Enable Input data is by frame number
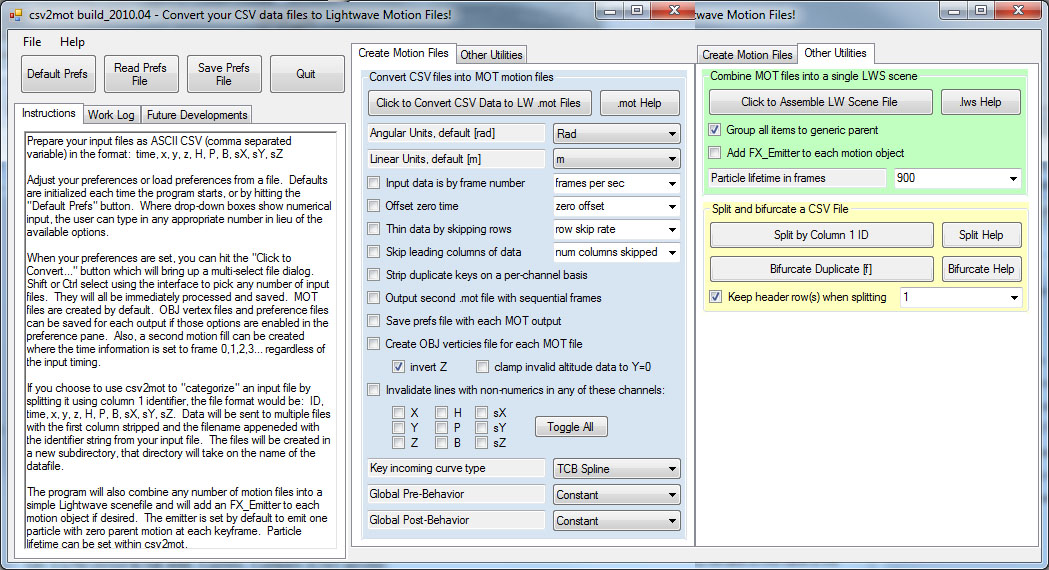1049x570 pixels. (x=374, y=183)
